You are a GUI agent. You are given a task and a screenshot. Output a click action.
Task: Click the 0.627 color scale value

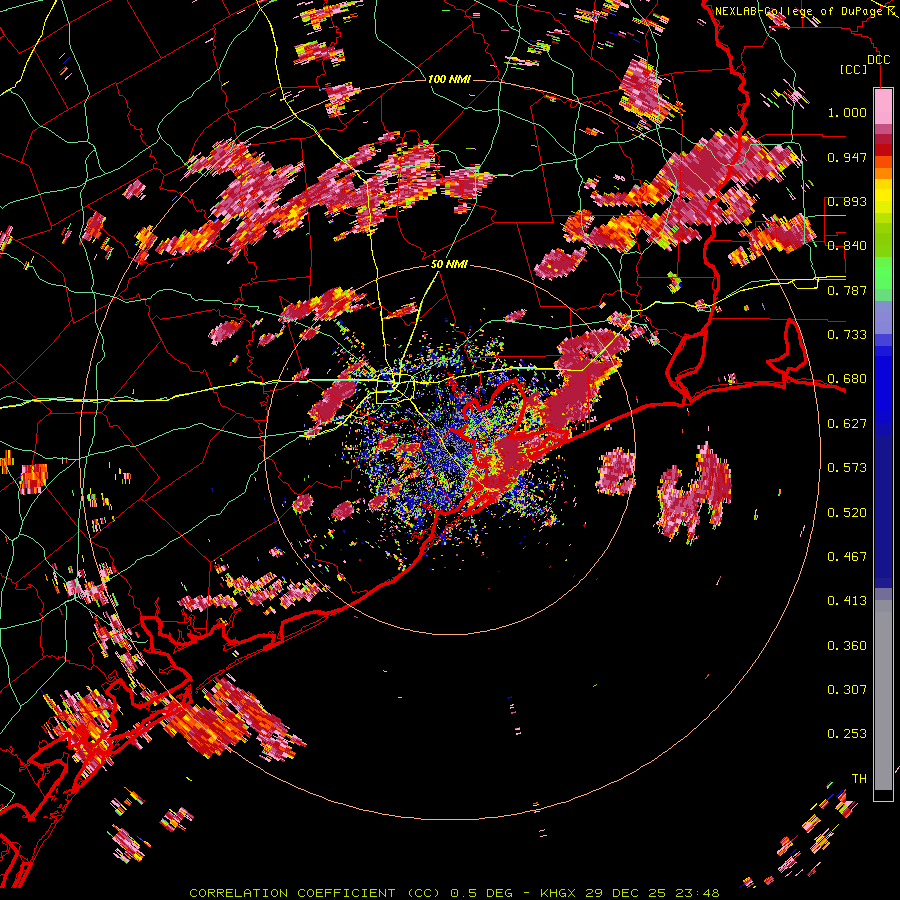coord(847,424)
